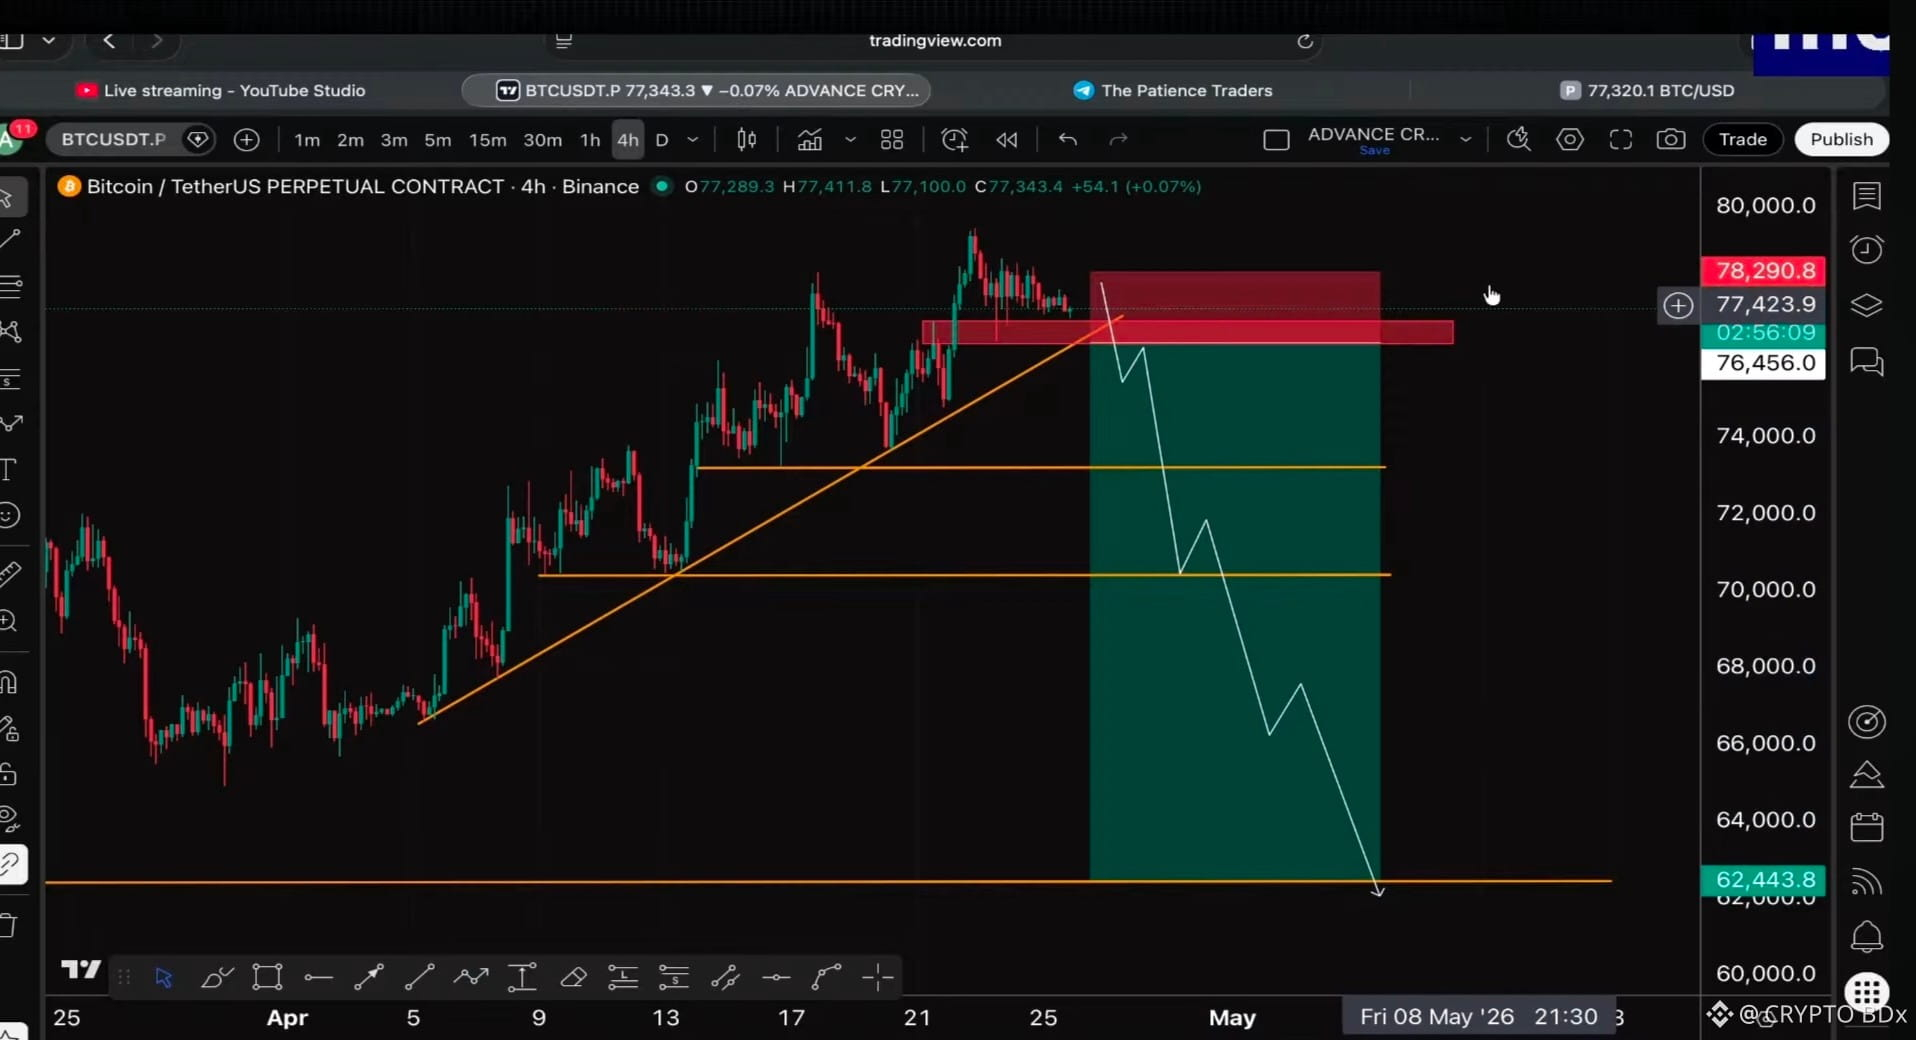The width and height of the screenshot is (1916, 1040).
Task: Take a chart snapshot with camera icon
Action: coord(1671,140)
